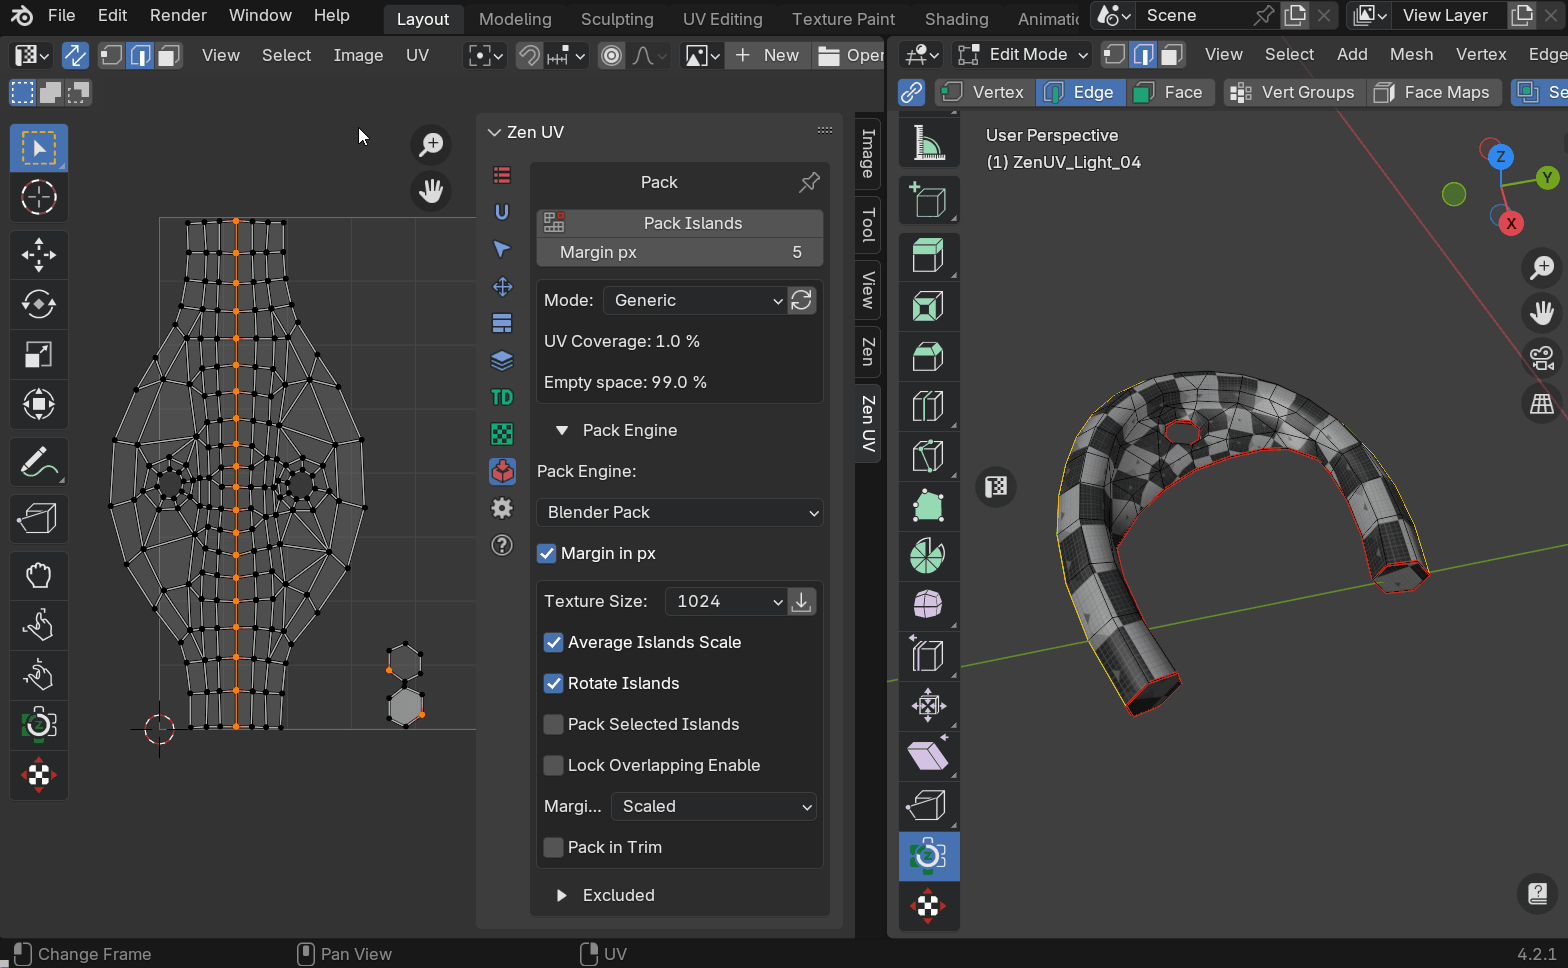Toggle camera view in 3D viewport
The width and height of the screenshot is (1568, 968).
pos(1542,357)
